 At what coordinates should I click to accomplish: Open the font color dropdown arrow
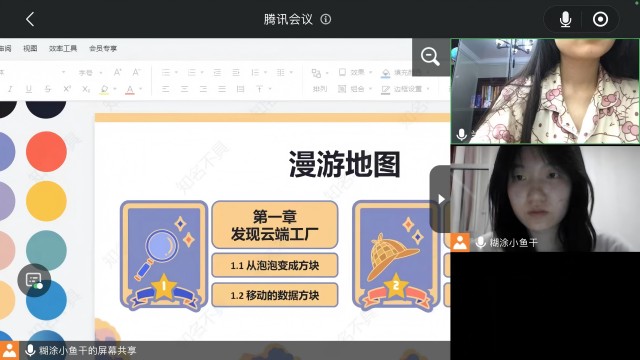coord(141,89)
